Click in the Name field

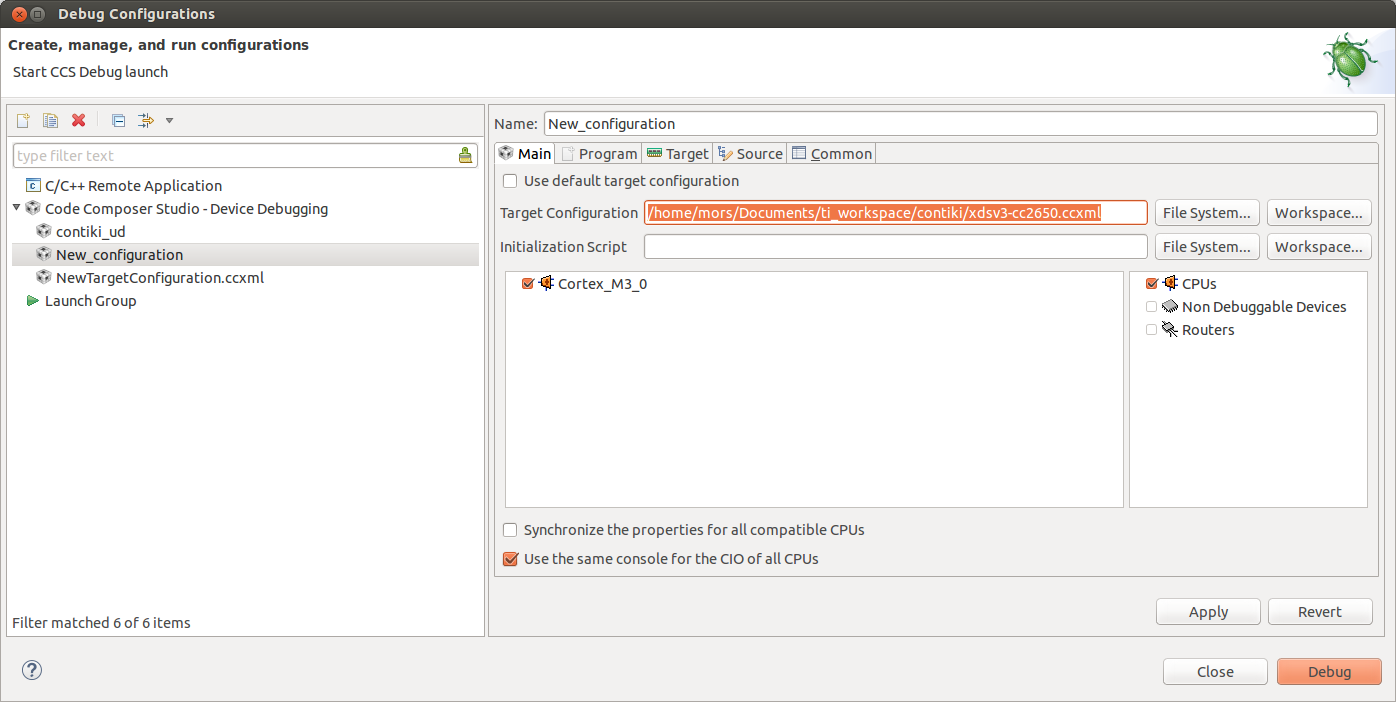(961, 124)
